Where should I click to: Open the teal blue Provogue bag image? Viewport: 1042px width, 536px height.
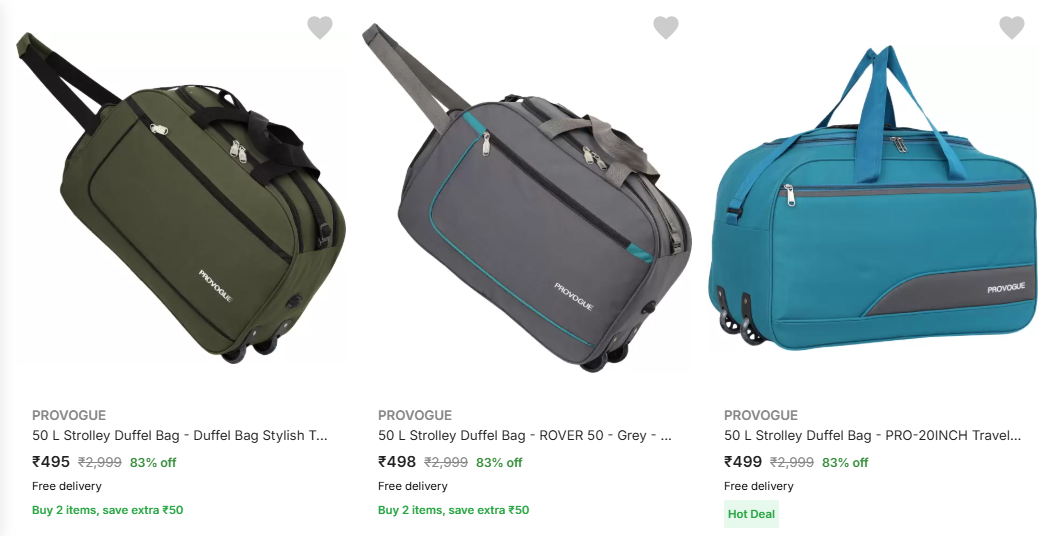pos(872,197)
